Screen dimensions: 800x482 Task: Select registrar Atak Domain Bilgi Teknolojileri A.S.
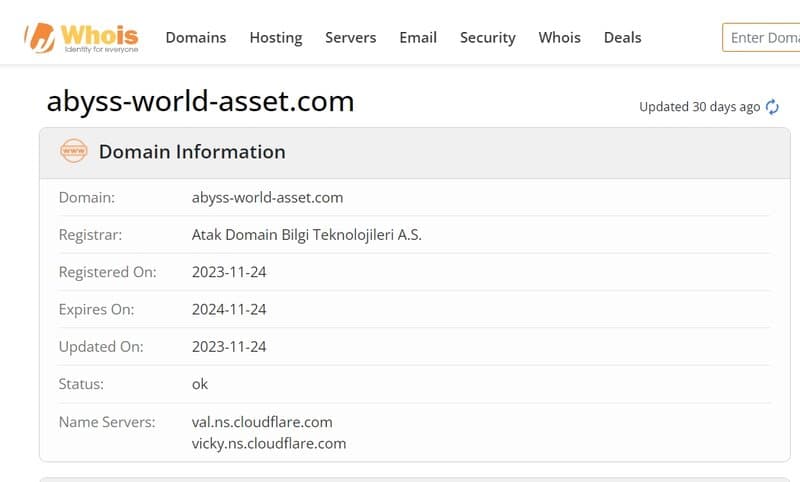pyautogui.click(x=307, y=235)
